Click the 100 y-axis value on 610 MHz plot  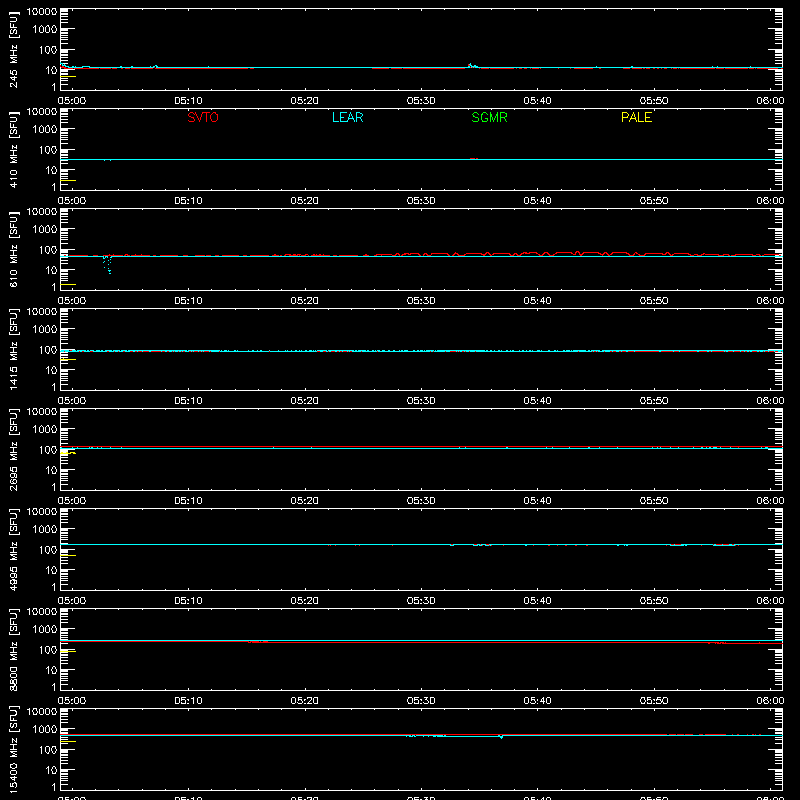tap(48, 249)
